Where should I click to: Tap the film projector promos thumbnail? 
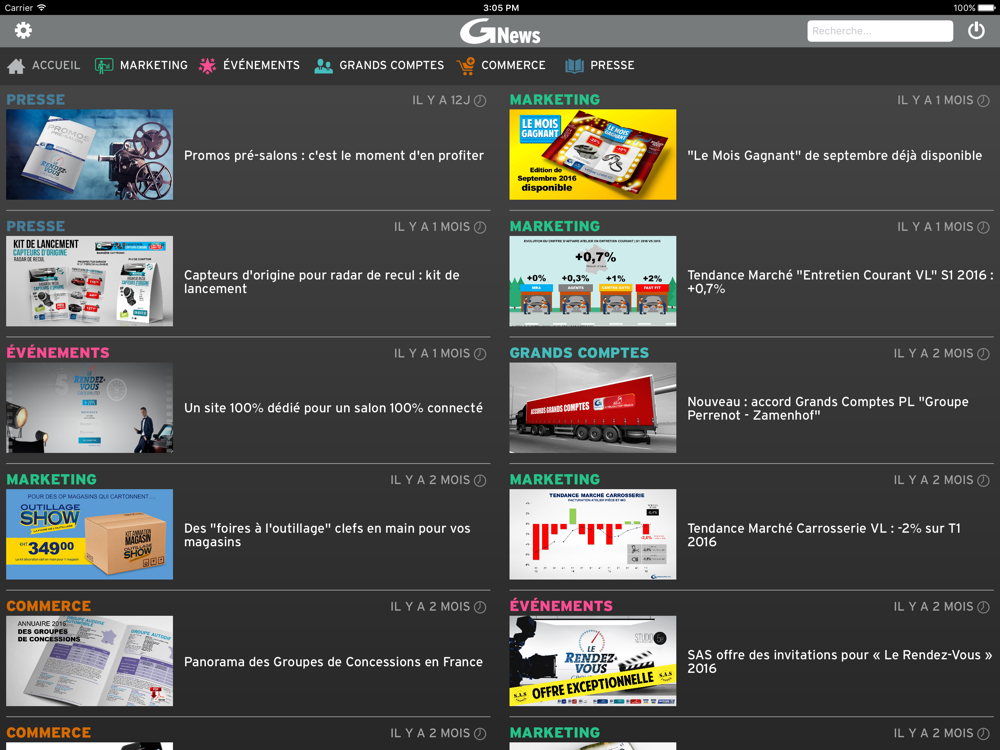click(x=89, y=154)
